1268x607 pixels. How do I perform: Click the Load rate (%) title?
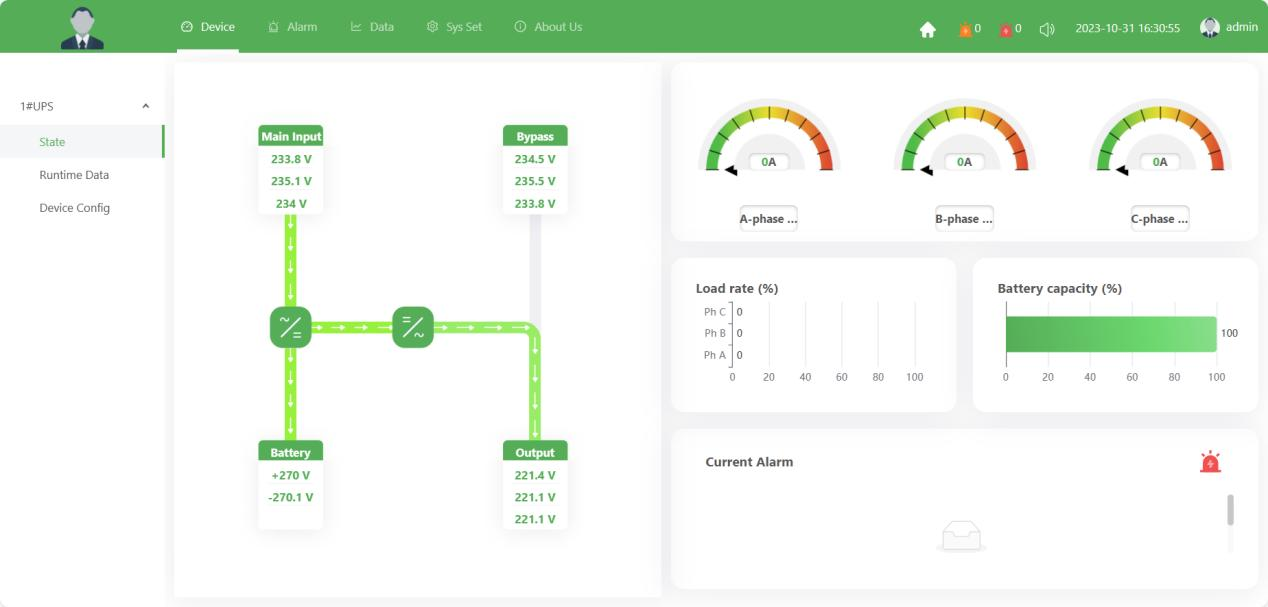point(737,288)
